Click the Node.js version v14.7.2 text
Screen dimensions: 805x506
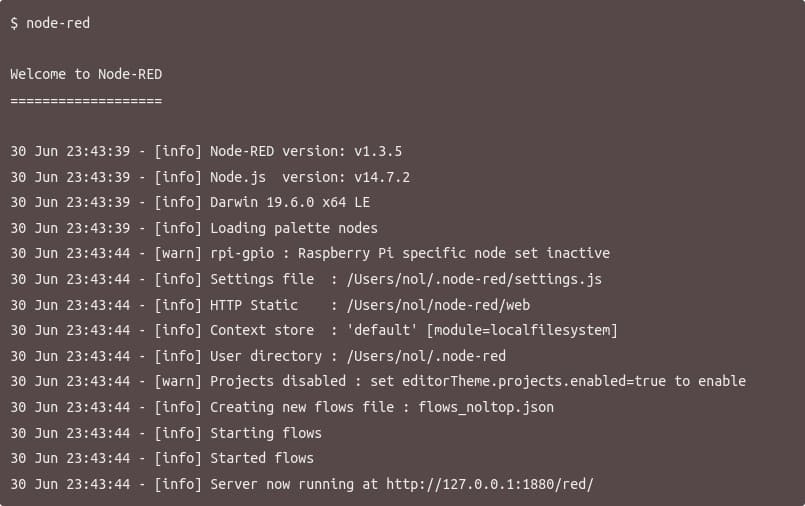coord(382,177)
